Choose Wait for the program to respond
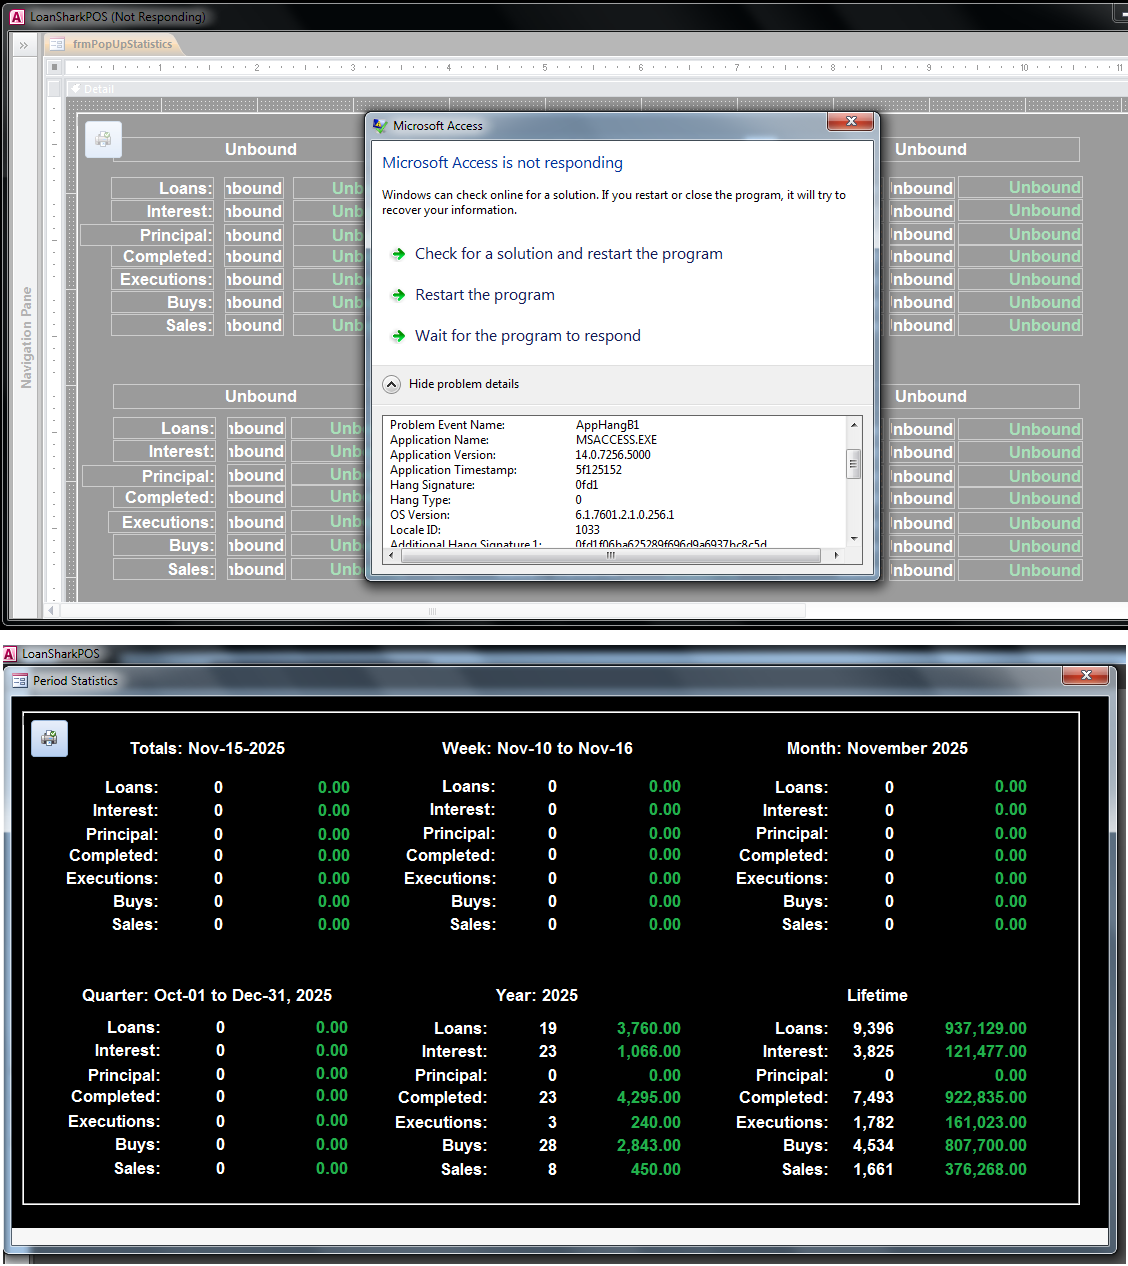1128x1266 pixels. (x=527, y=336)
